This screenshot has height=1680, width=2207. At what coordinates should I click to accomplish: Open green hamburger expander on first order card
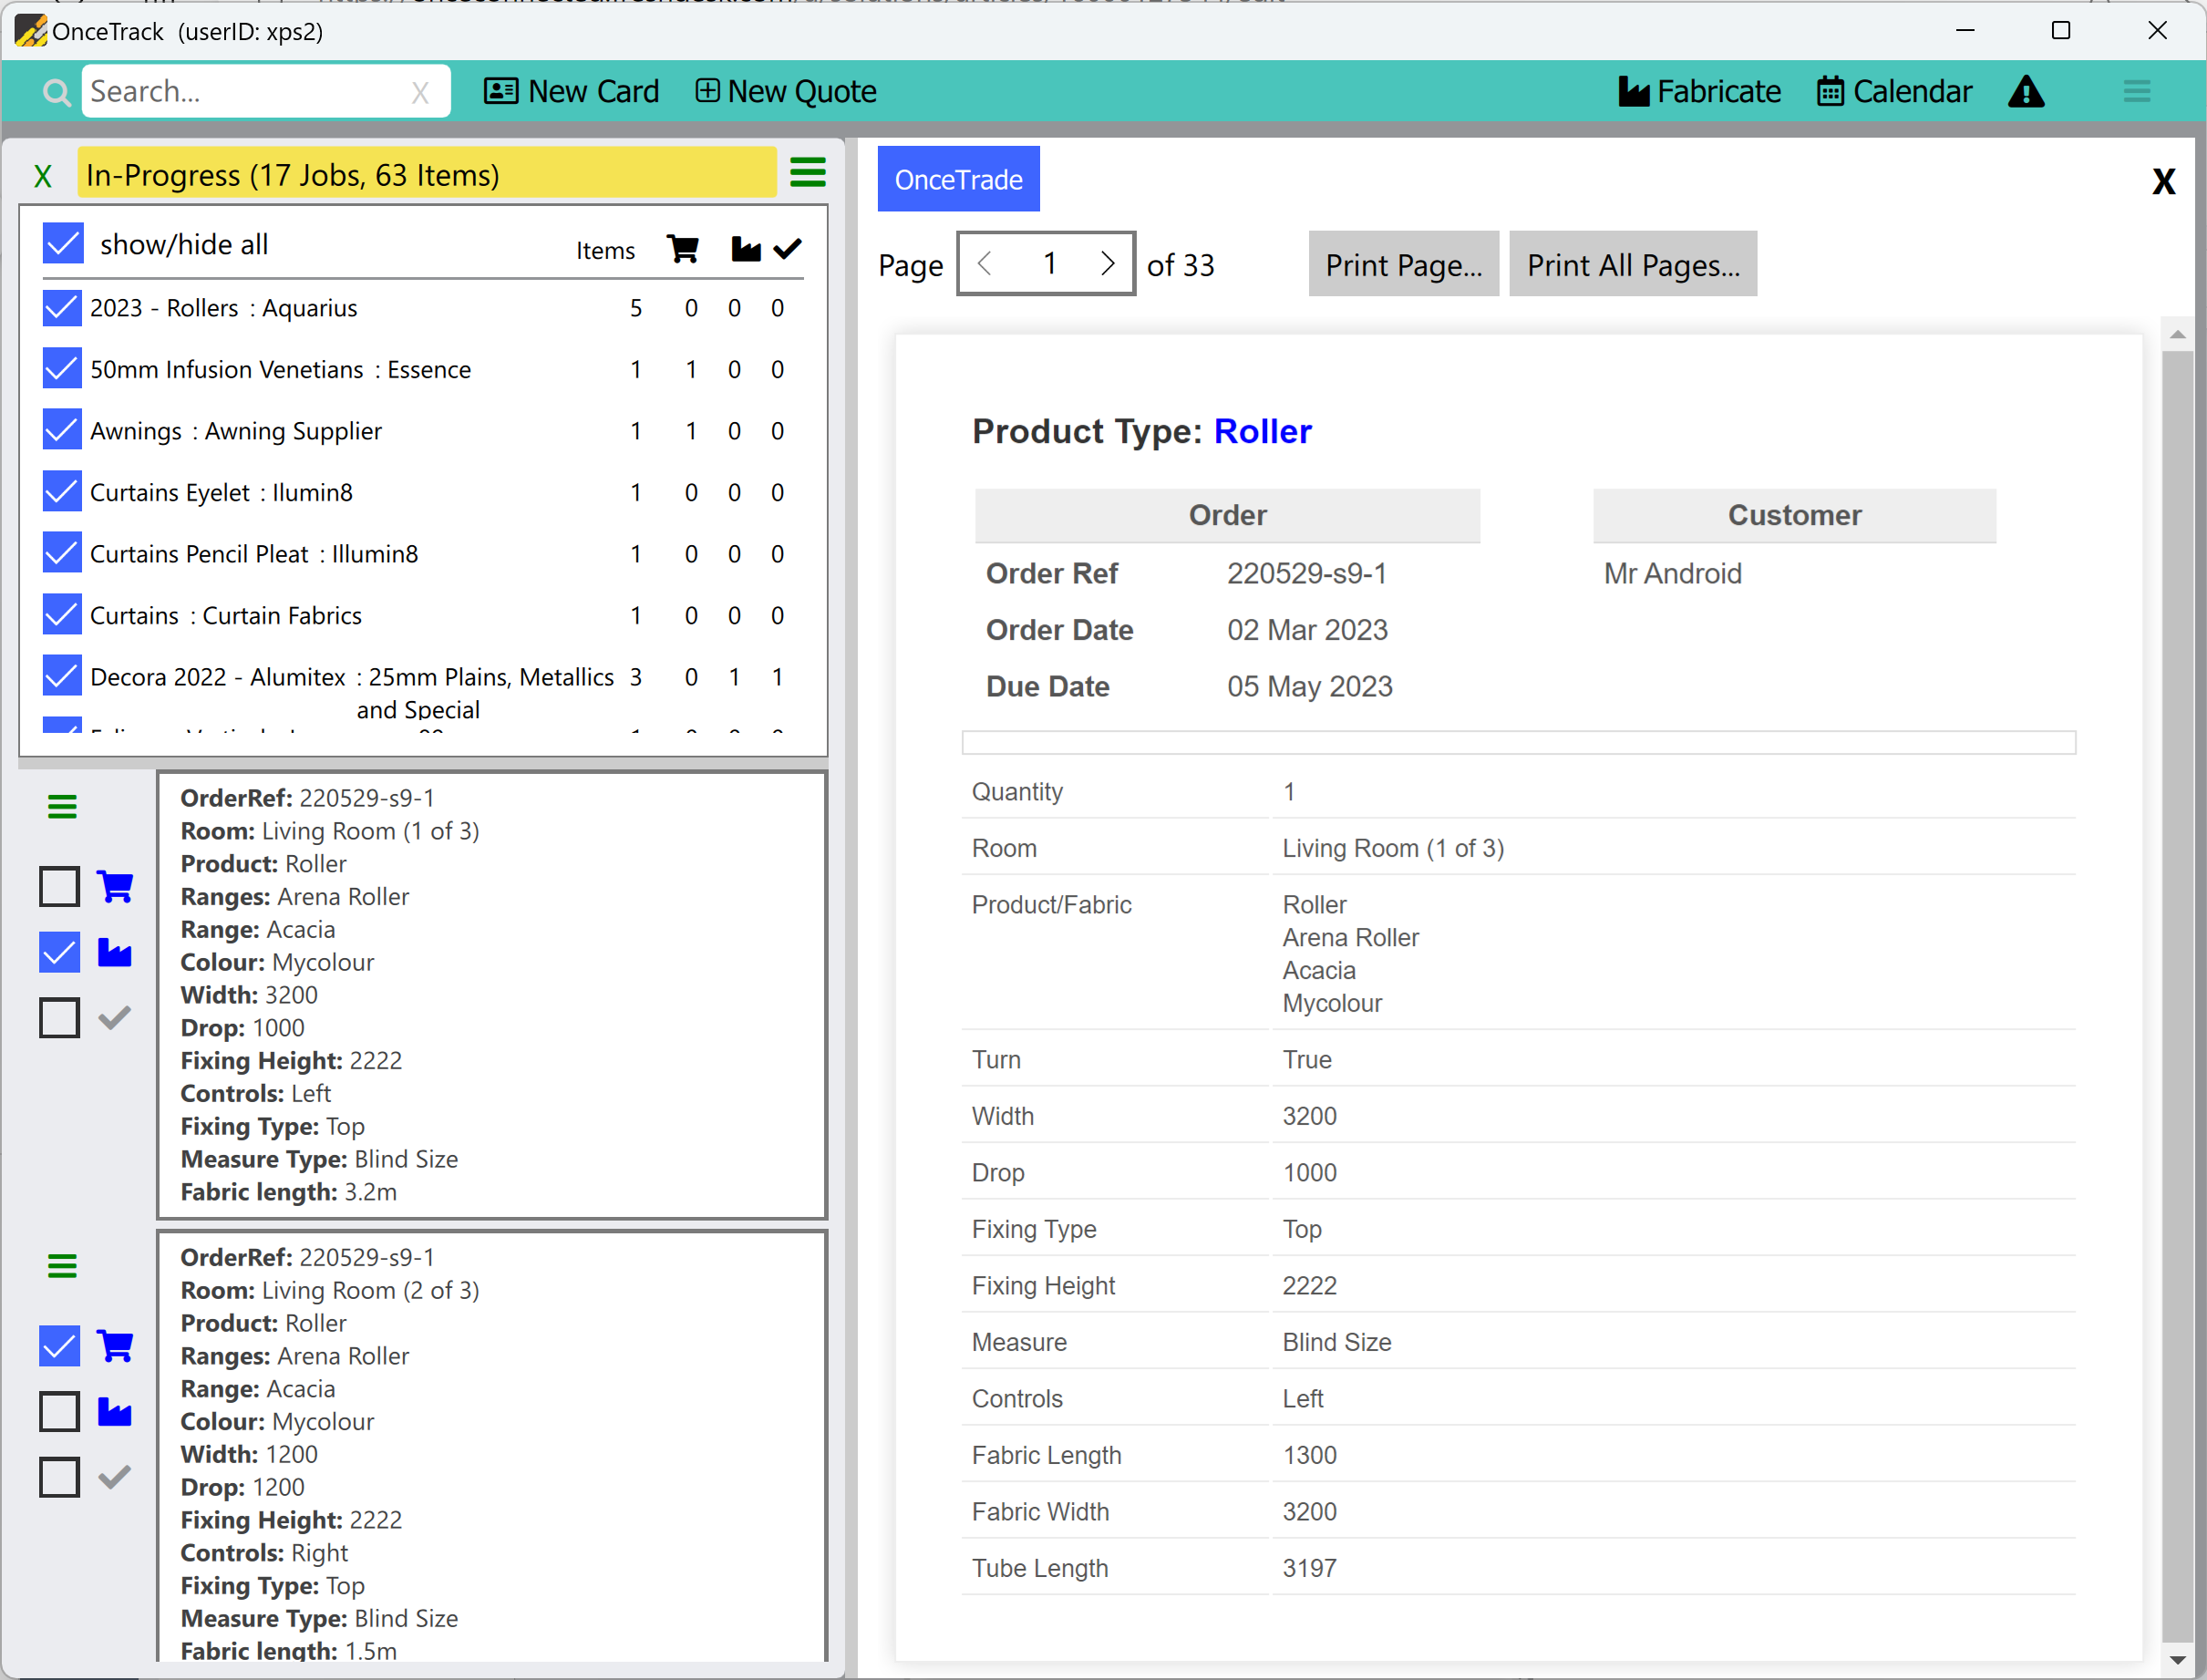click(x=62, y=807)
